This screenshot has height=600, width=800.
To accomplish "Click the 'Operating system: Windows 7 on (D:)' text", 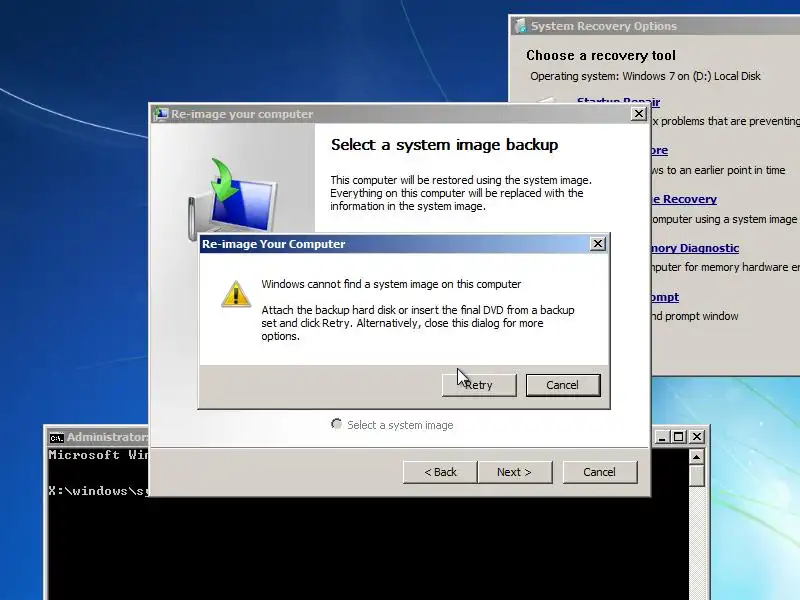I will pos(645,76).
